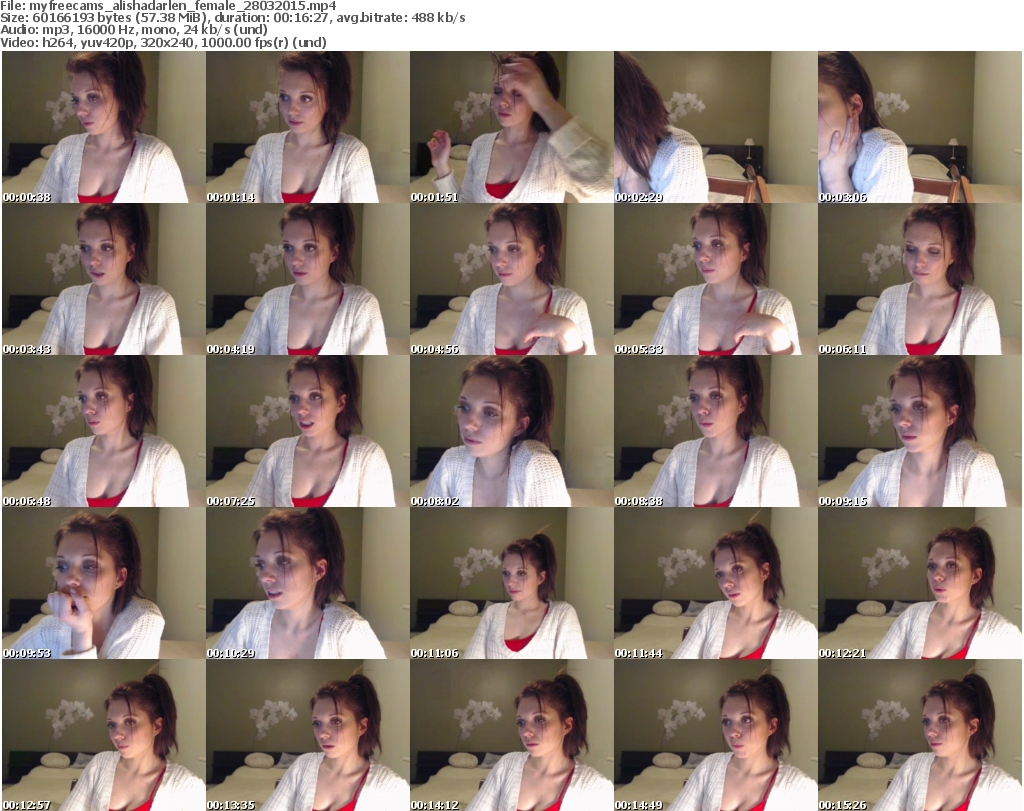
Task: Select the thumbnail frame stamped 00:01:51
Action: [511, 127]
